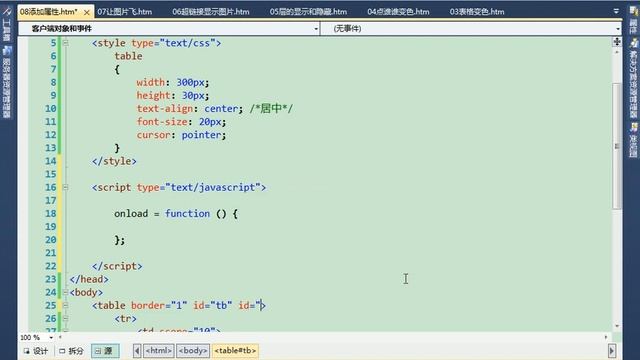
Task: Collapse the script block at line 16
Action: point(65,187)
